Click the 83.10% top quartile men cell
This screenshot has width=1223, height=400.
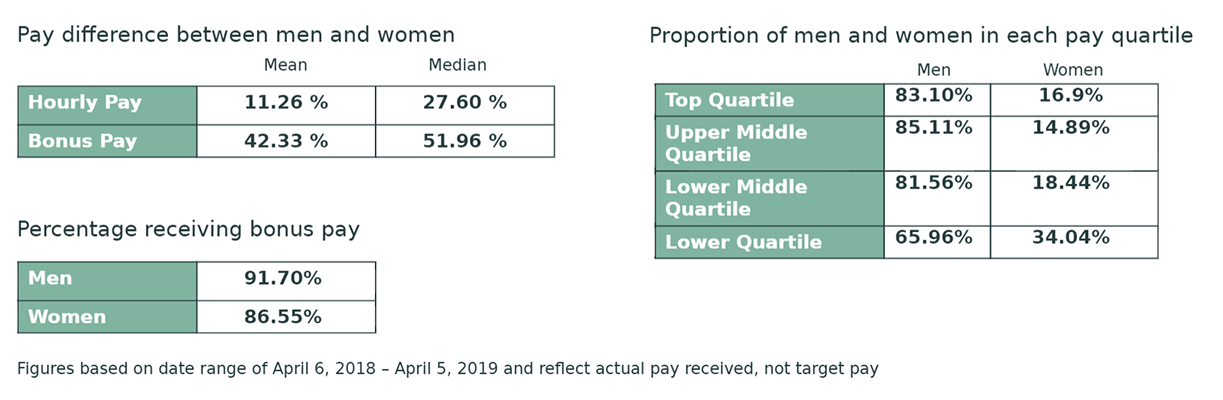click(935, 96)
